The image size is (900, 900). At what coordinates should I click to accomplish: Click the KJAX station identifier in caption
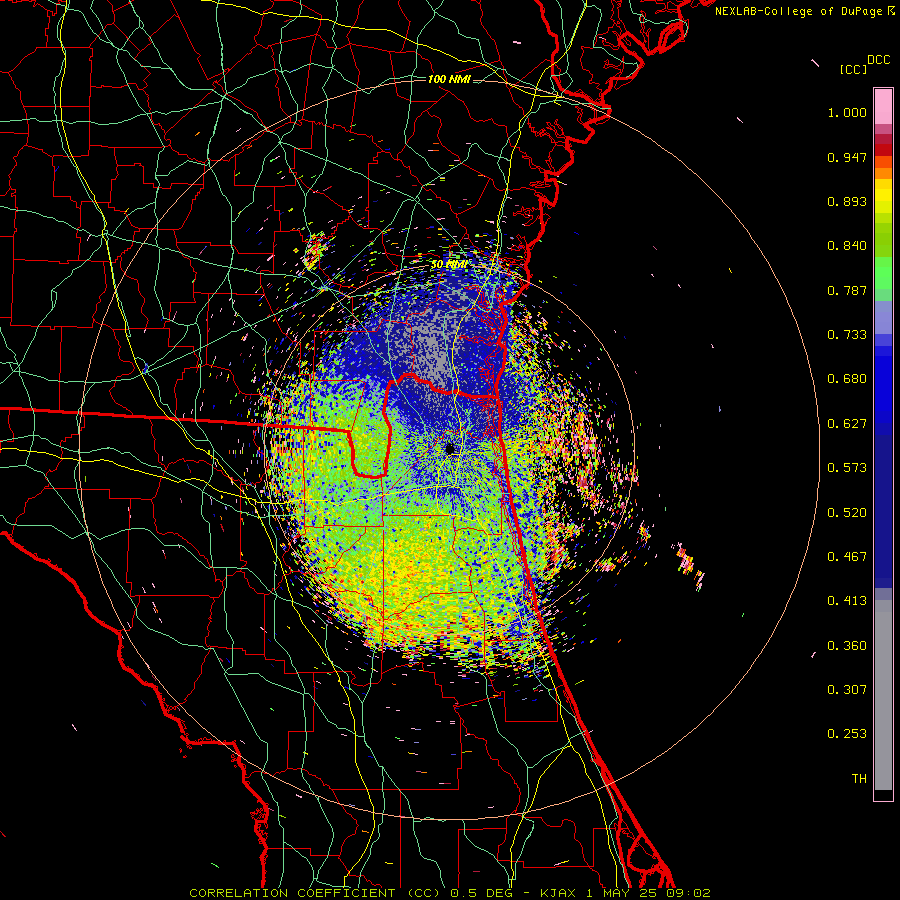[x=560, y=893]
